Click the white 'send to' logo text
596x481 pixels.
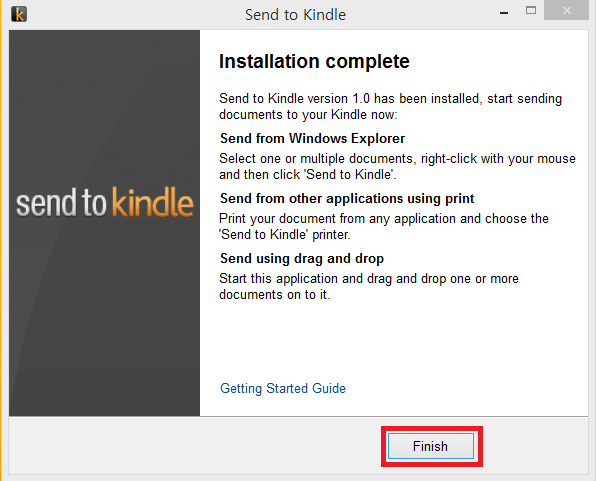61,203
